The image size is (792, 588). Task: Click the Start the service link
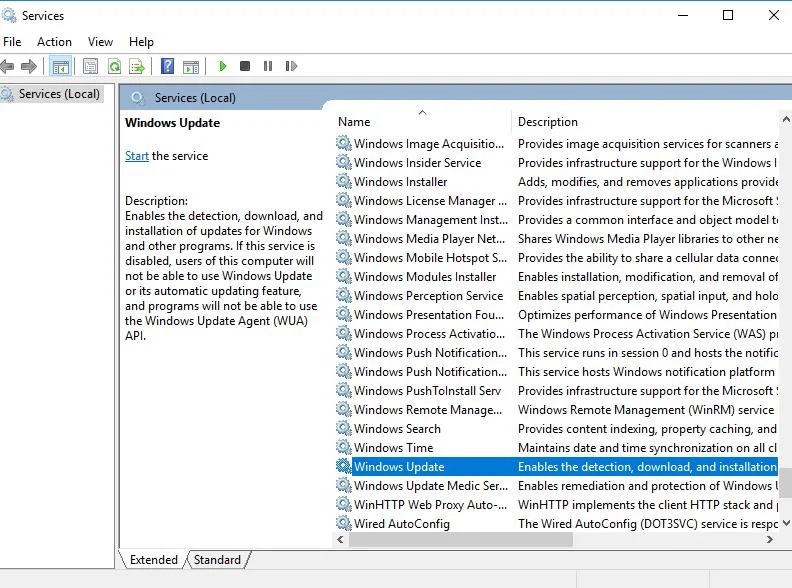136,156
